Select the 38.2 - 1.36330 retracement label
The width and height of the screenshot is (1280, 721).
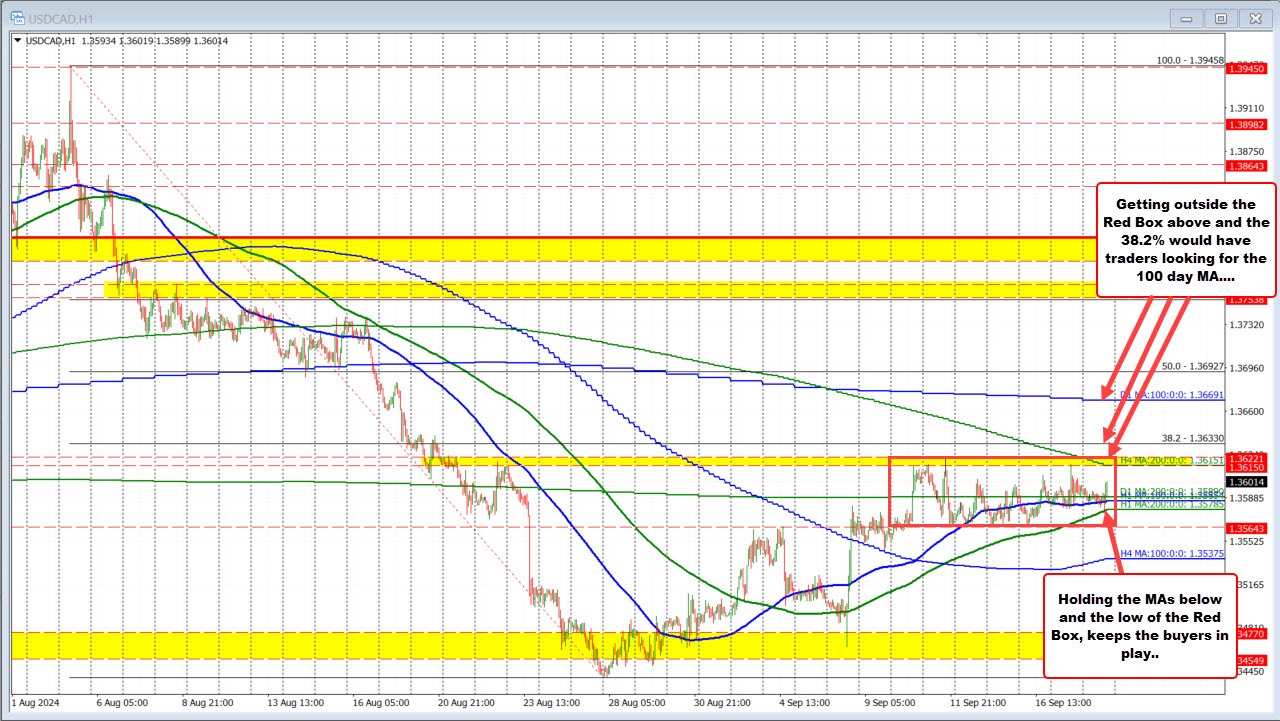tap(1192, 438)
